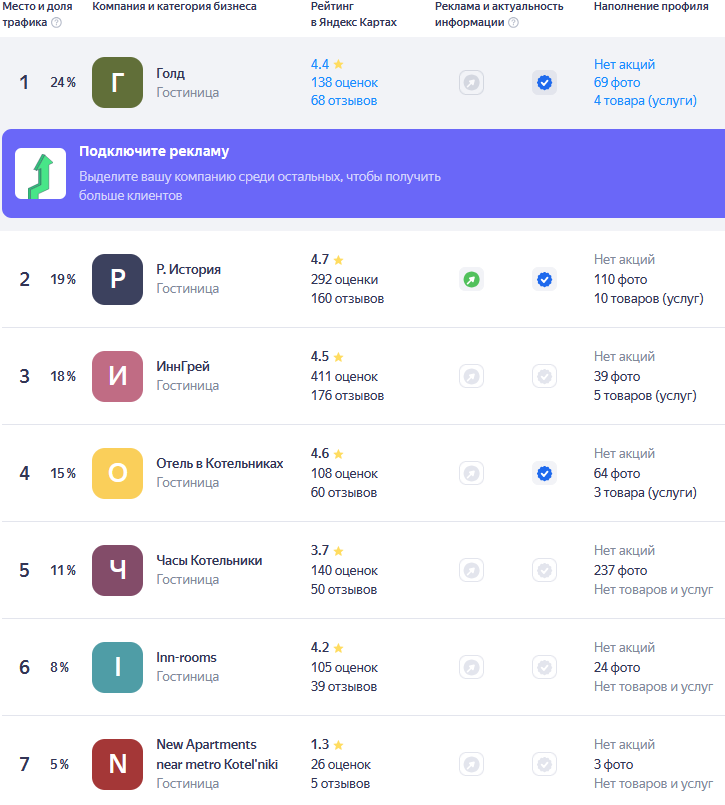Viewport: 725px width, 805px height.
Task: Click the 'Компания и категория бизнеса' header
Action: [x=174, y=7]
